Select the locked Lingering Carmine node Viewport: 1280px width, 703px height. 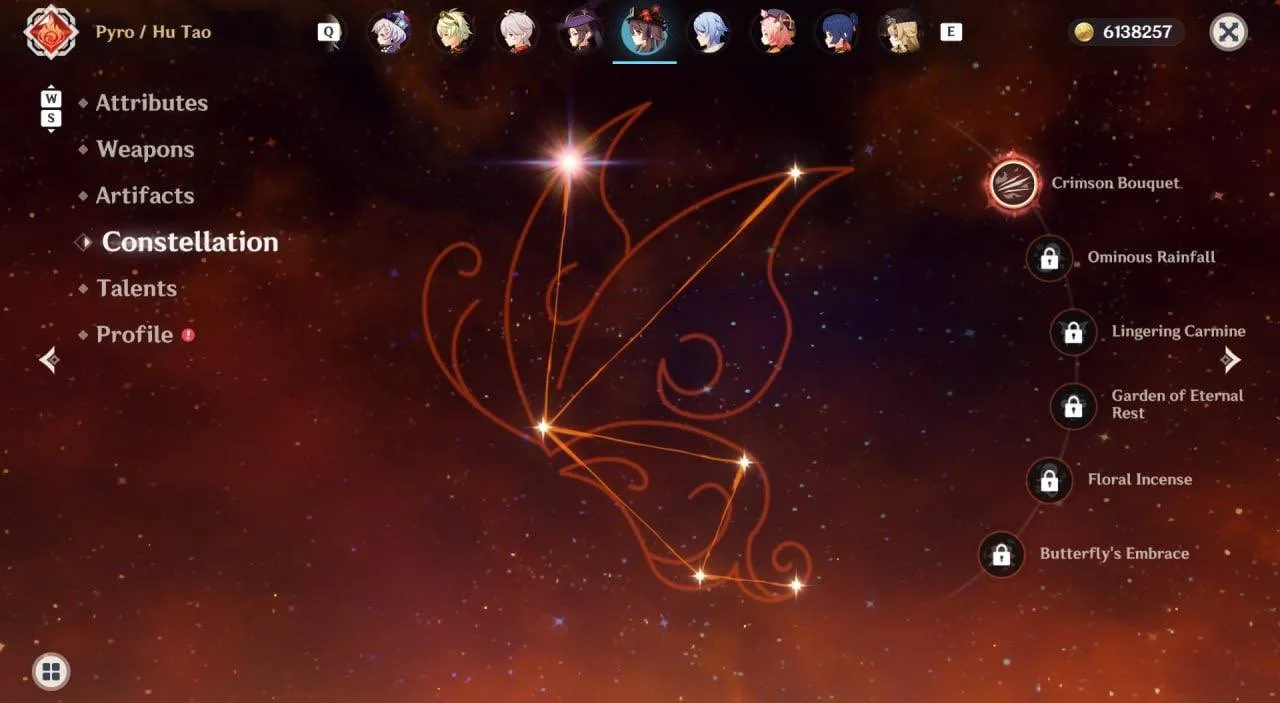[x=1073, y=332]
